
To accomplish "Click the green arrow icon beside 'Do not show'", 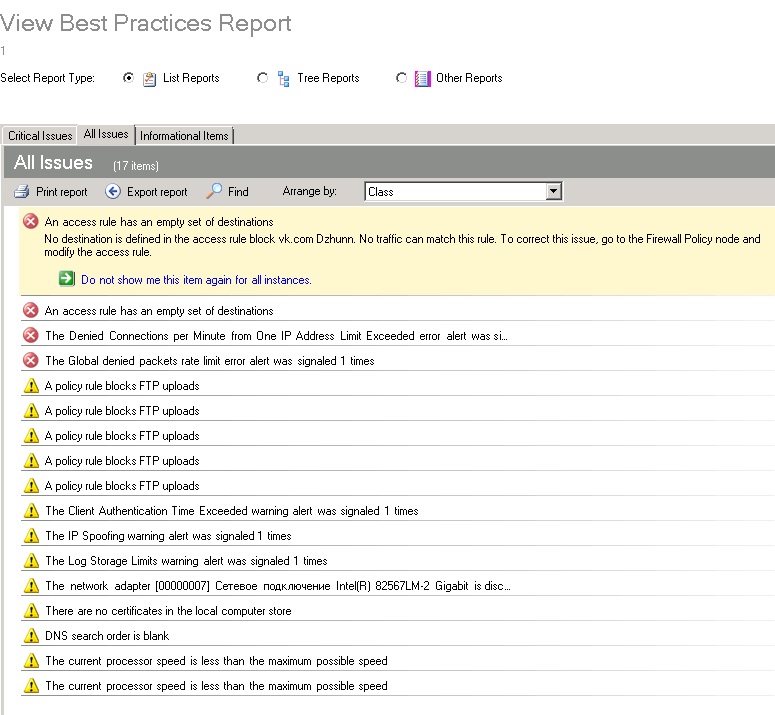I will (67, 280).
